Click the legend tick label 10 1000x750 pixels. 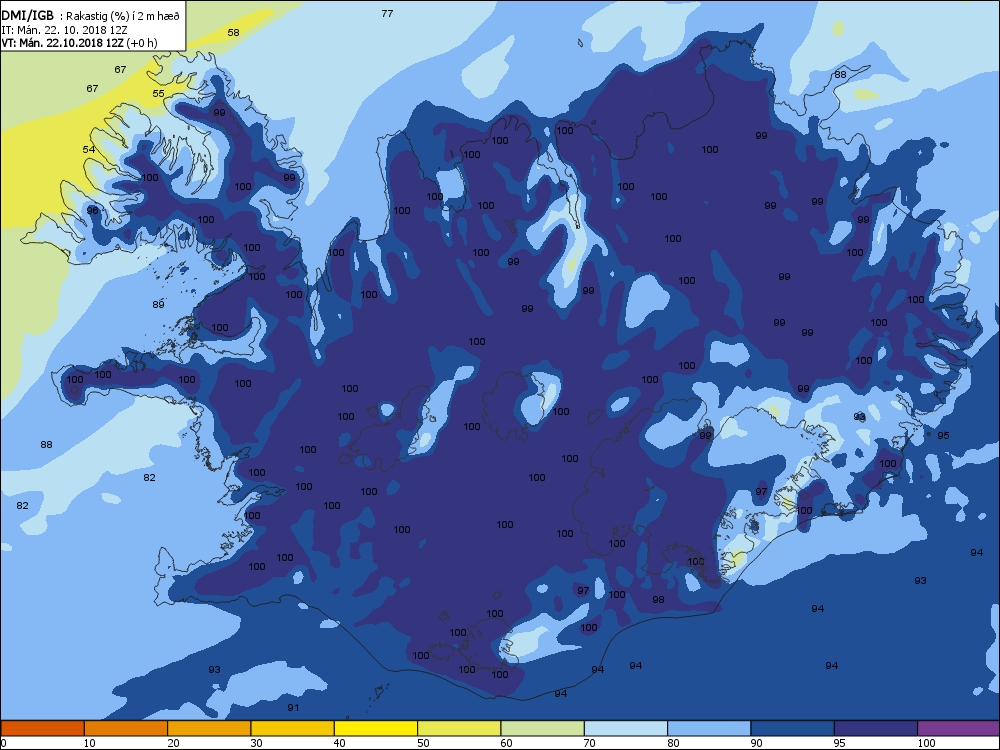click(89, 743)
